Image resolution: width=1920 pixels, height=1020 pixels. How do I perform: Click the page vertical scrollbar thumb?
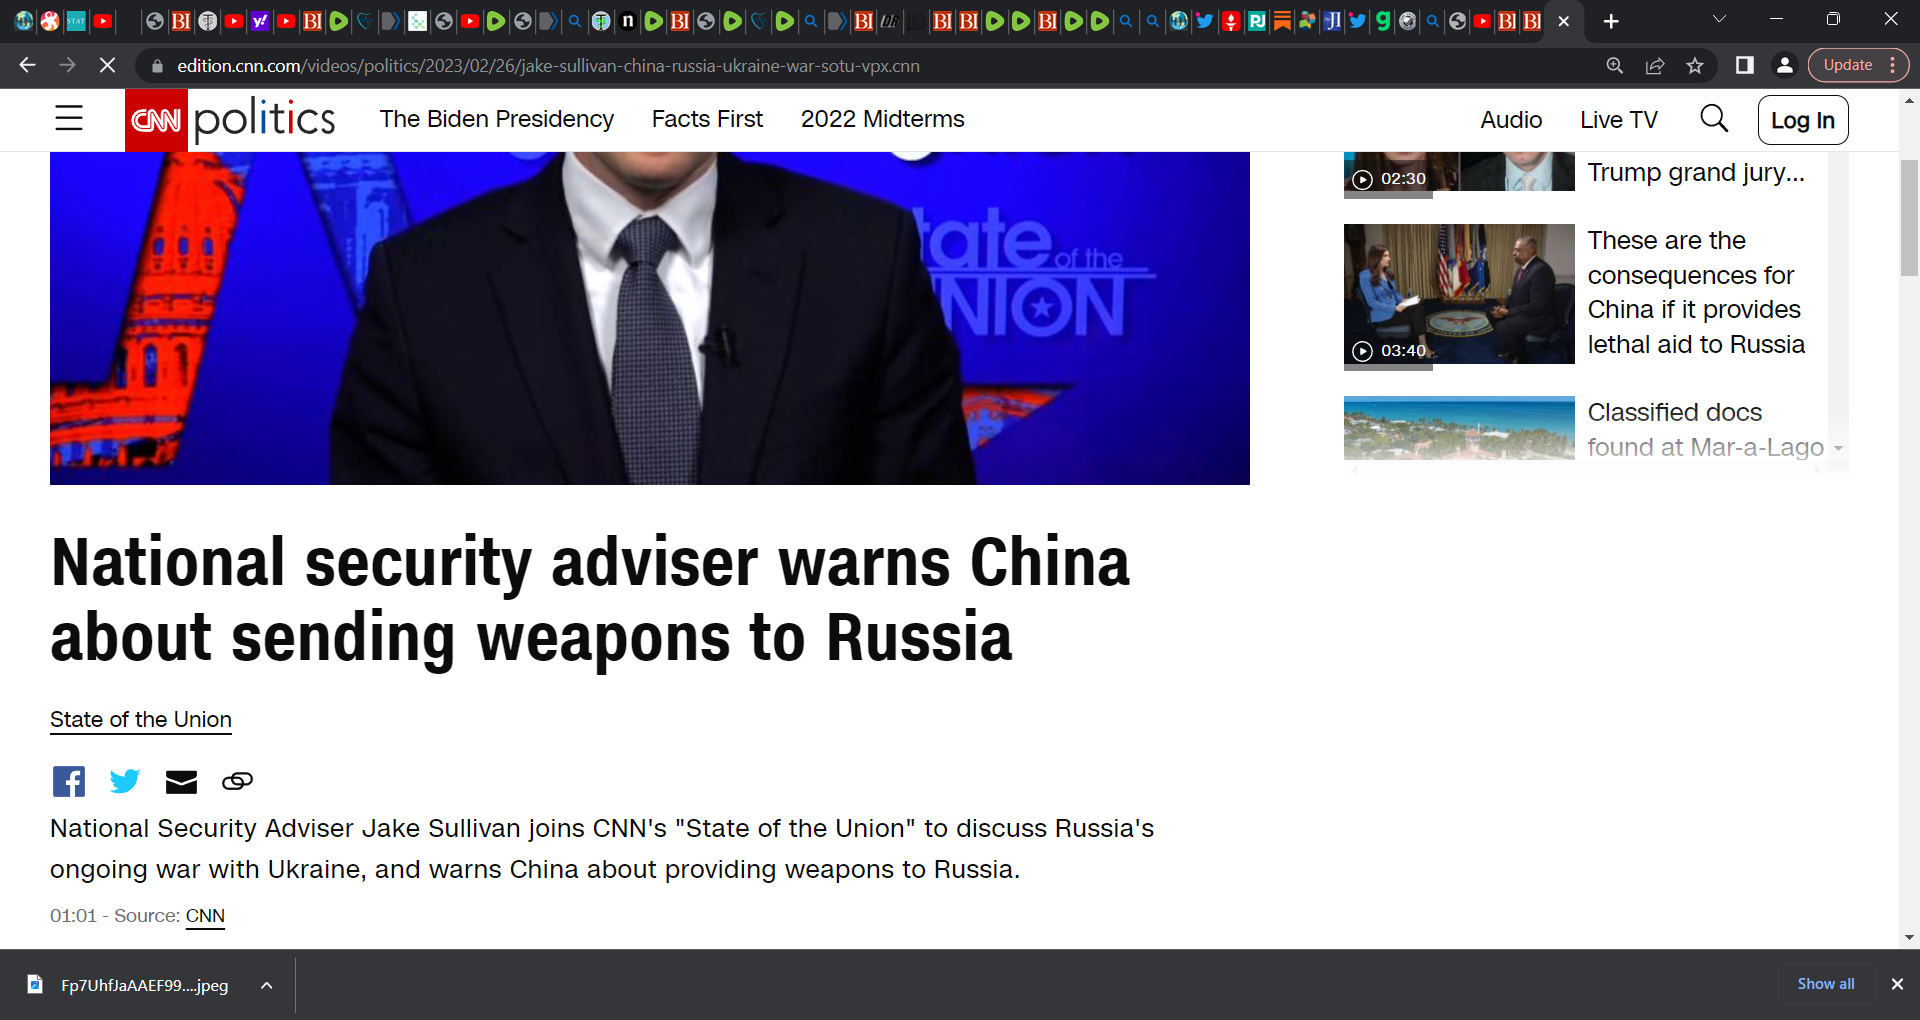1909,217
